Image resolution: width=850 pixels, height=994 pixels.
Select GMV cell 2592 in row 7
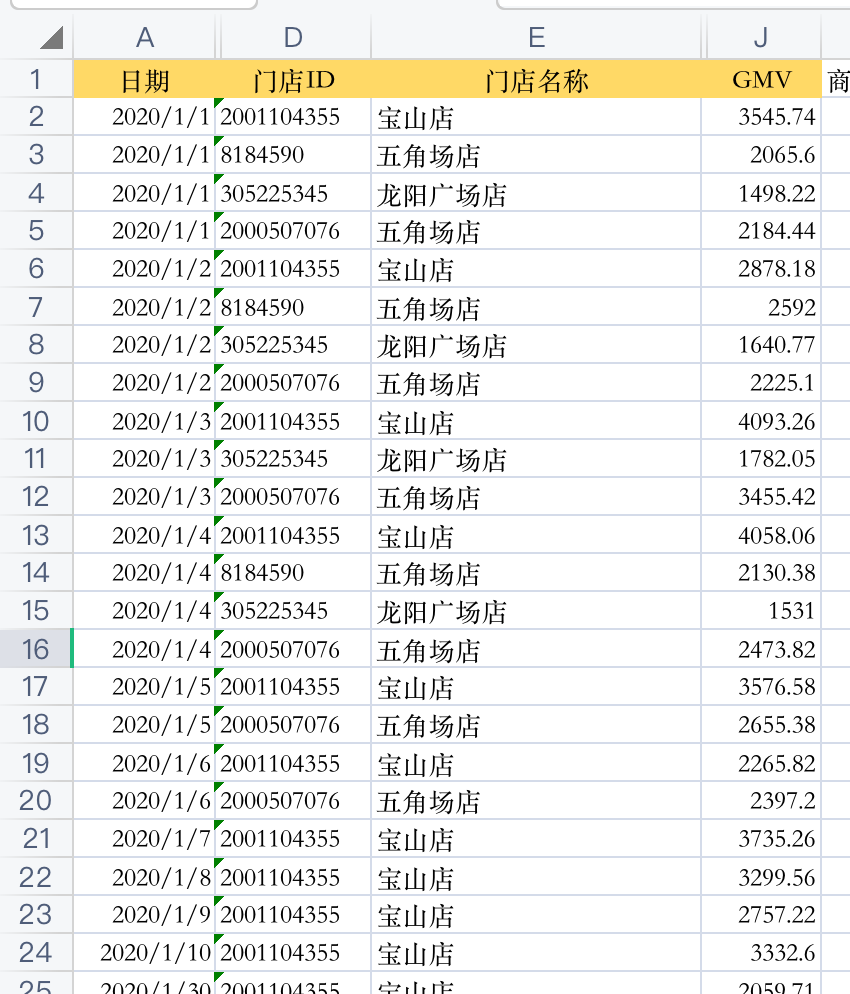761,307
